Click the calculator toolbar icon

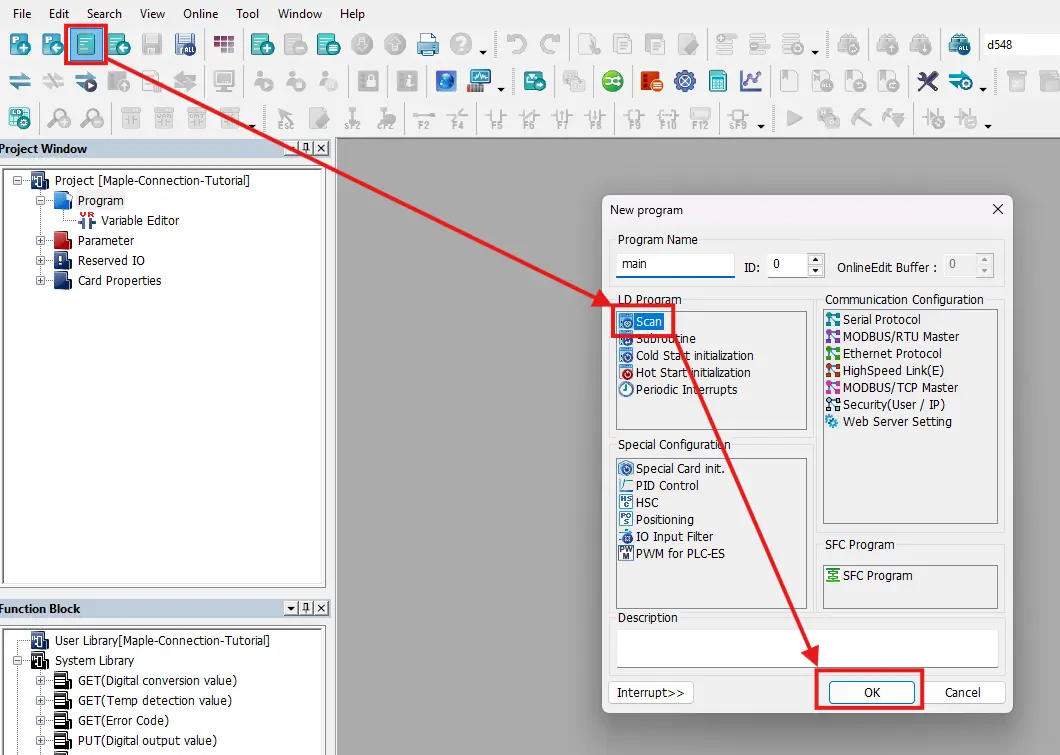point(719,82)
